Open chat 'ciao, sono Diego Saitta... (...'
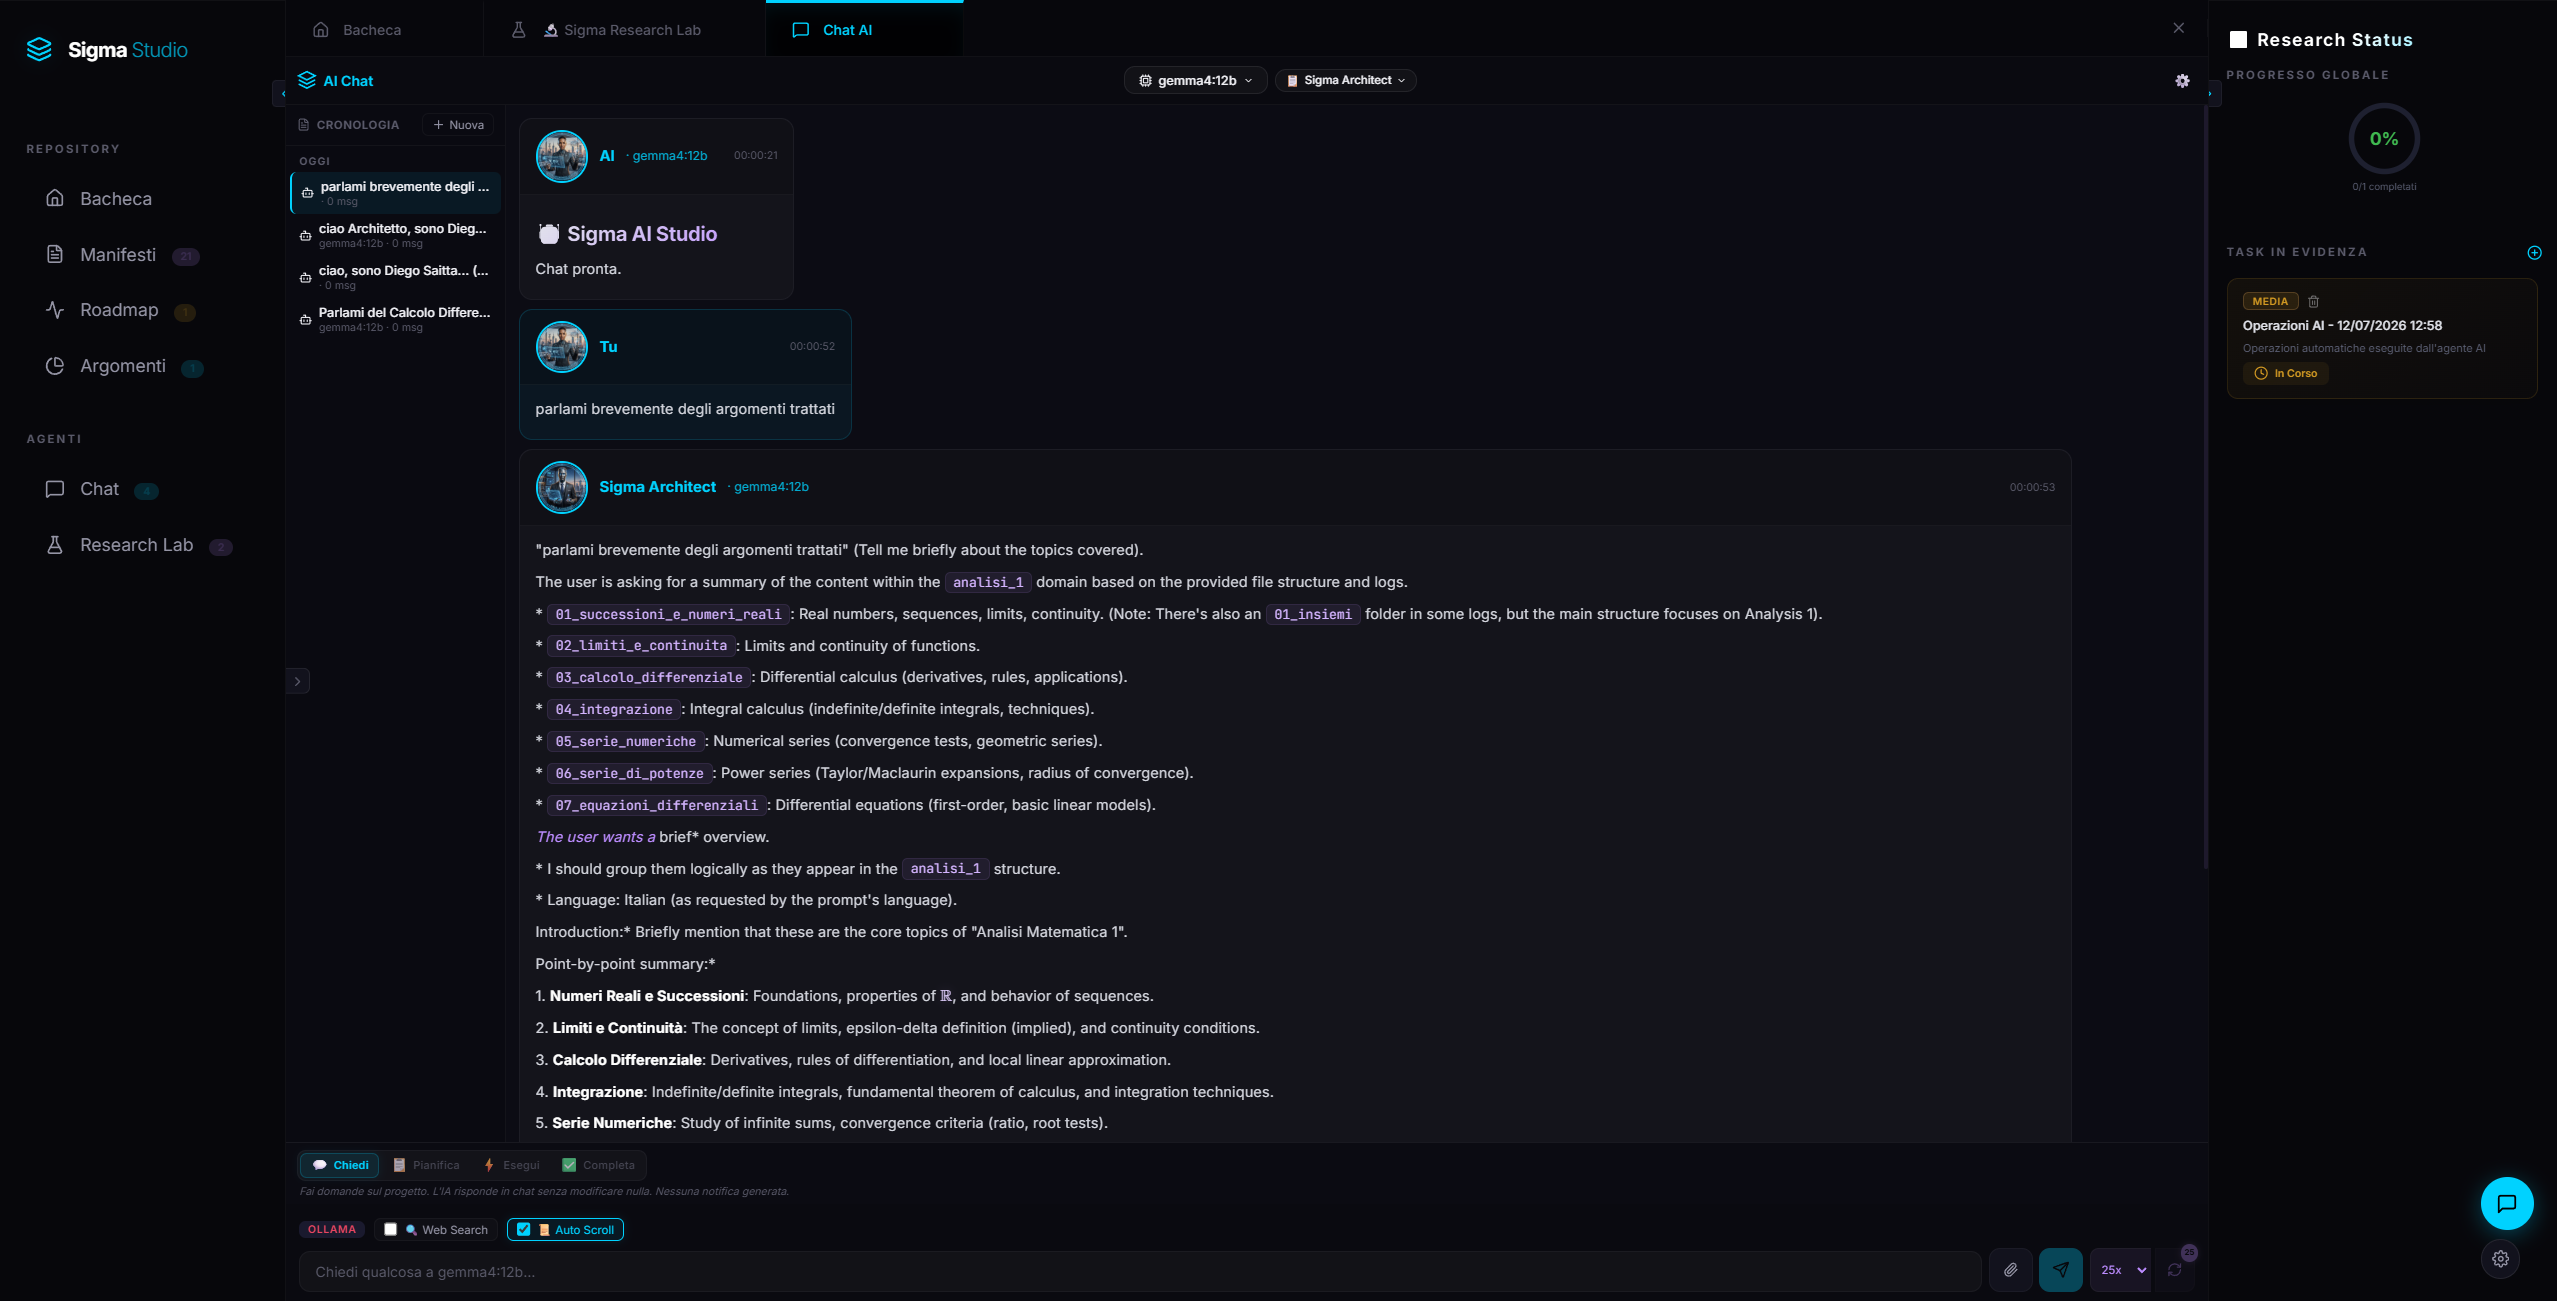 pos(396,277)
